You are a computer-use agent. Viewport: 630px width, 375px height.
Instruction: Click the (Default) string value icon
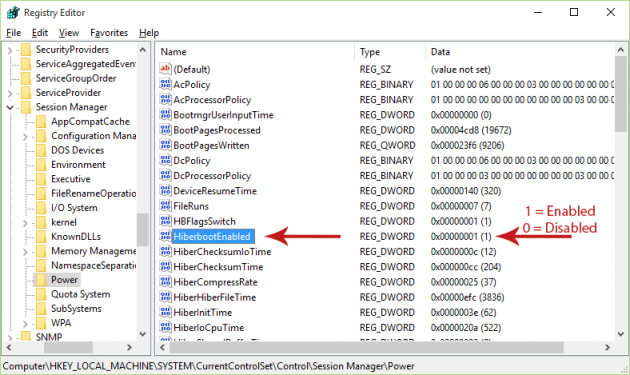coord(165,69)
